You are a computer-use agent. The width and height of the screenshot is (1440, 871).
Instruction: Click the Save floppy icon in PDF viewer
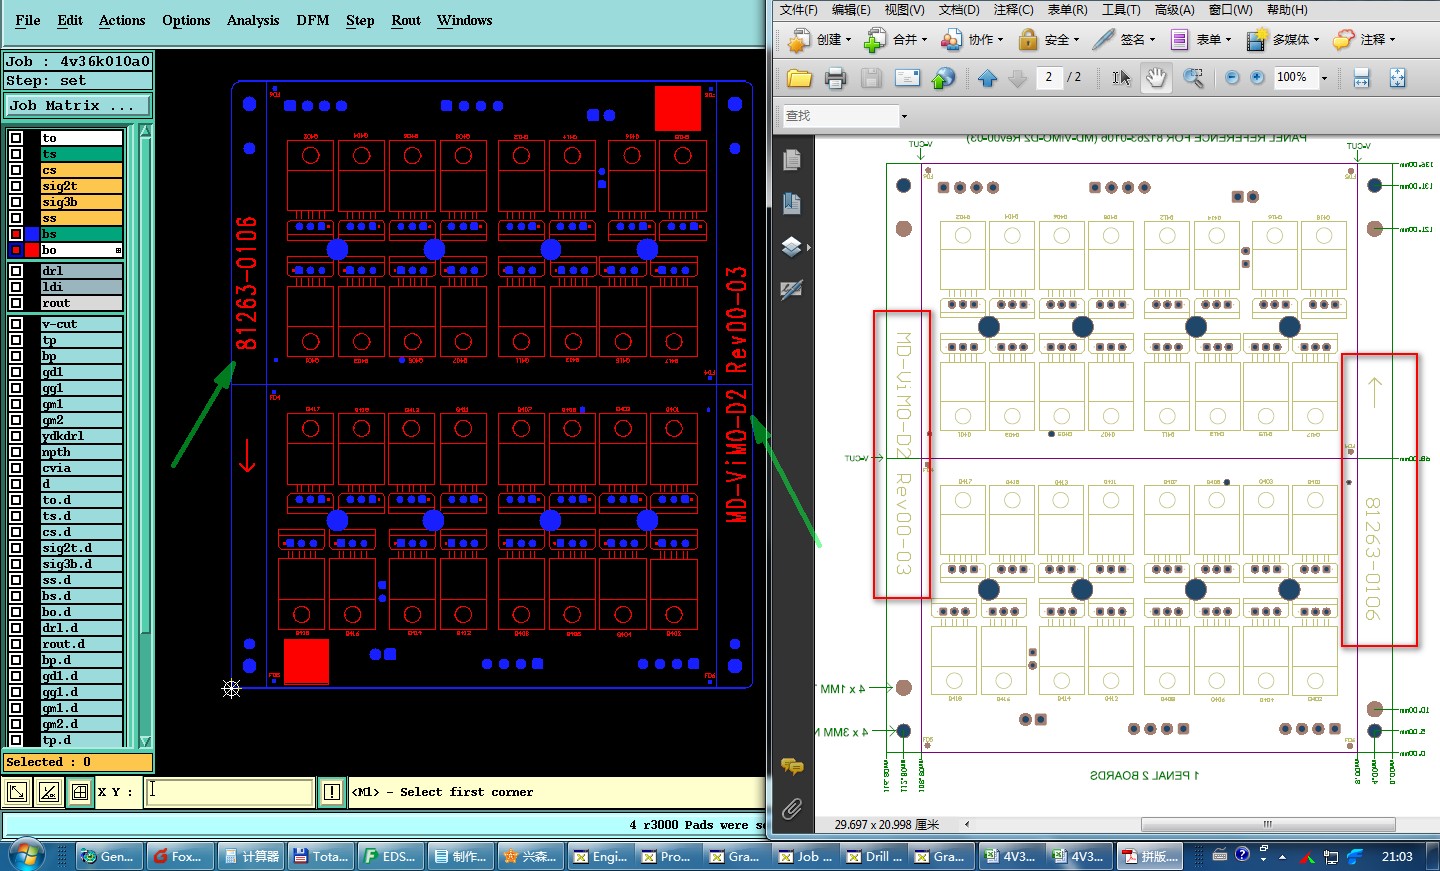[871, 78]
